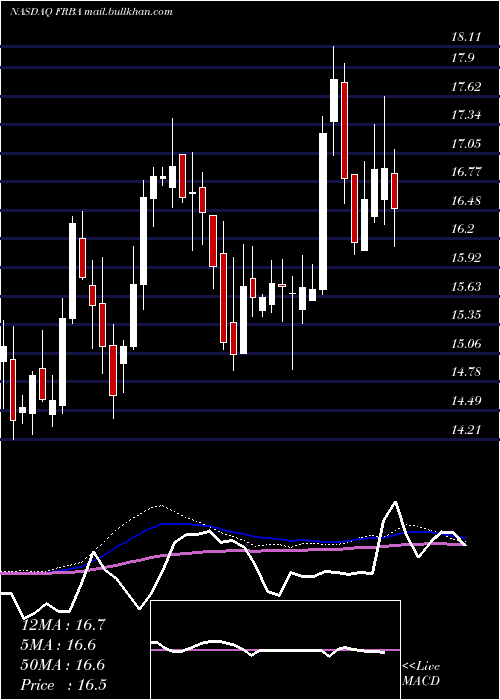Select the 17.9 price axis label
This screenshot has width=500, height=700.
pos(462,58)
